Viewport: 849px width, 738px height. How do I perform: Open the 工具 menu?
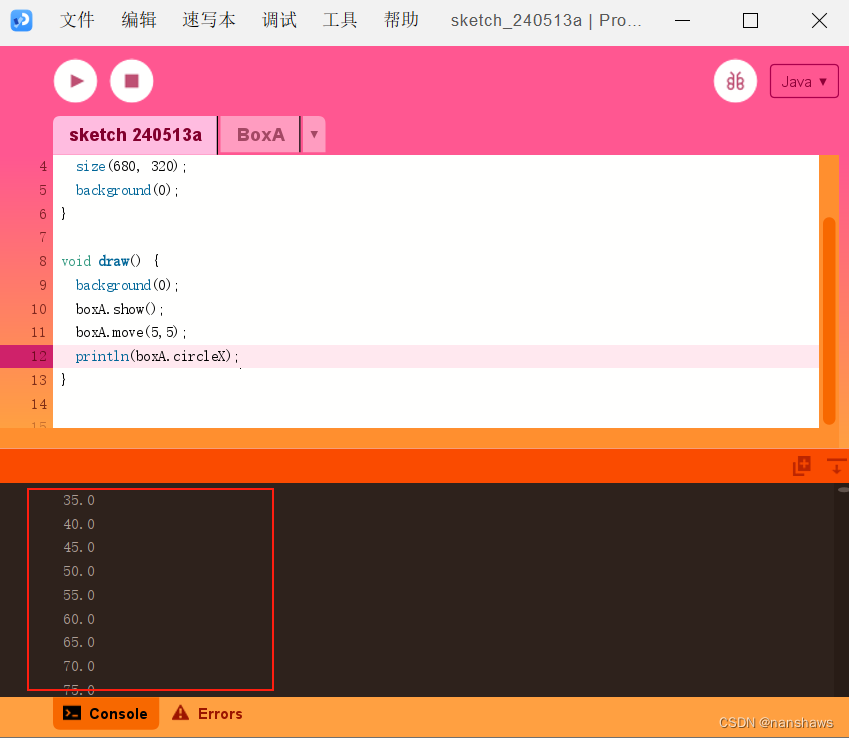[340, 19]
